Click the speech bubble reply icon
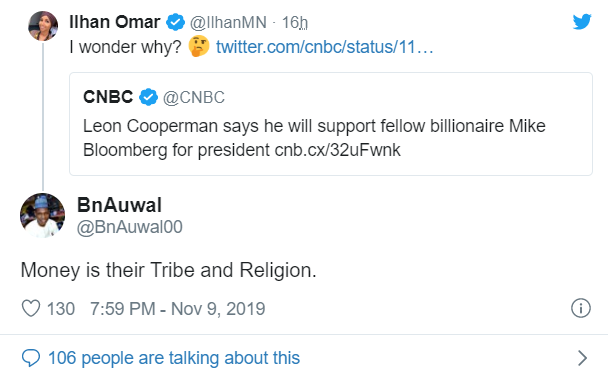The image size is (608, 373). [31, 357]
